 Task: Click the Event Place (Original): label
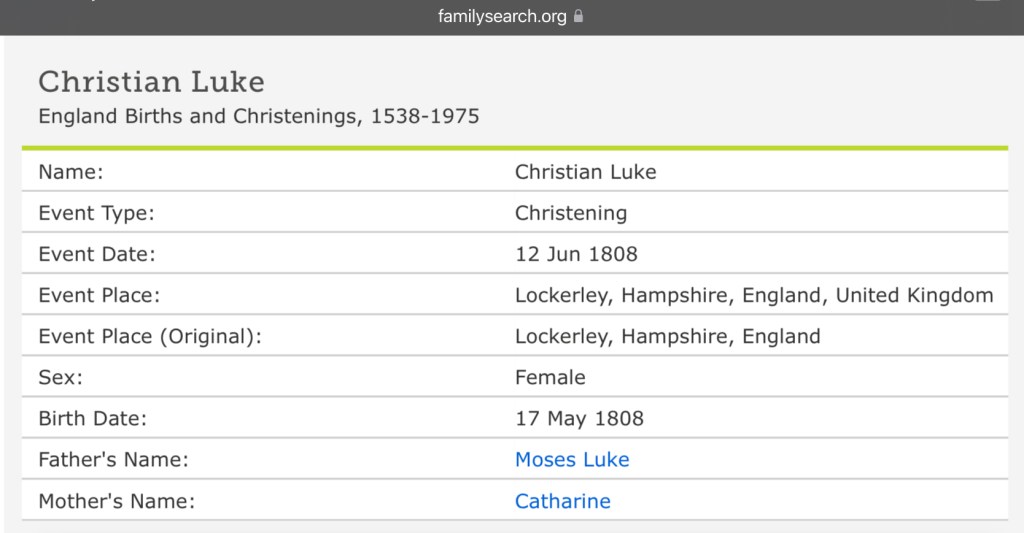tap(150, 336)
